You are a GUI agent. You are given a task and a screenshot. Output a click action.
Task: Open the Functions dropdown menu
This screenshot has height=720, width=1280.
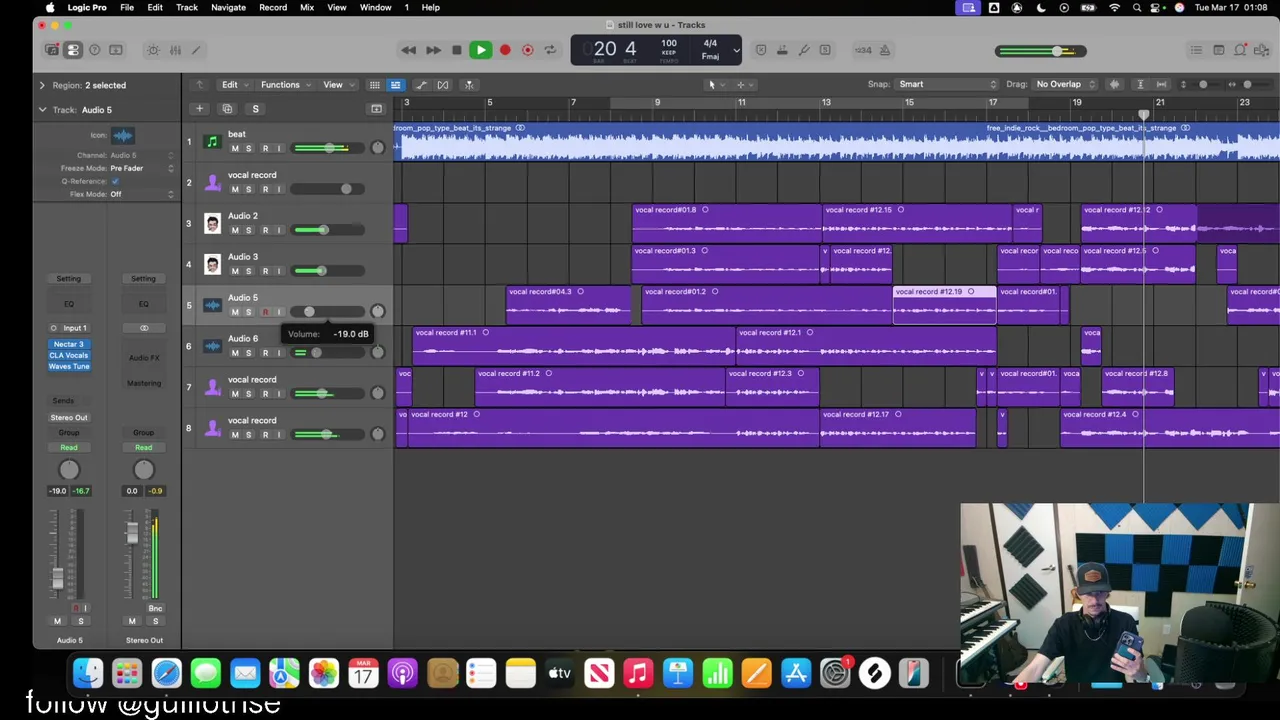pyautogui.click(x=285, y=85)
